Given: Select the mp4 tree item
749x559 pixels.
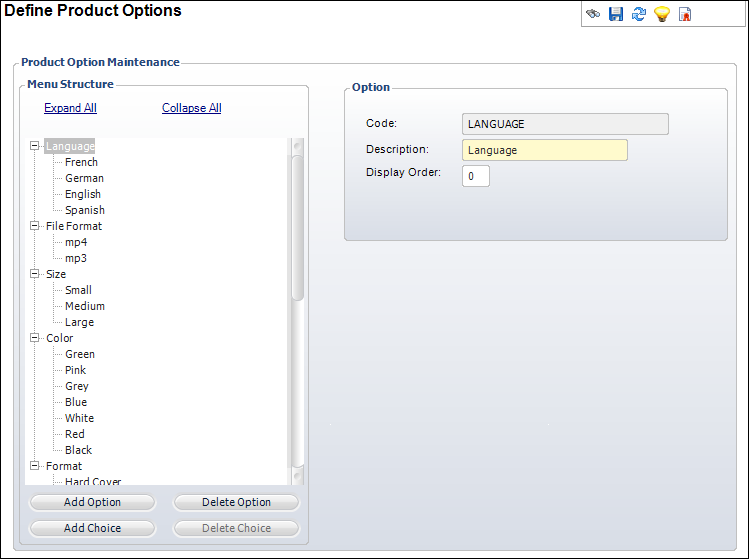Looking at the screenshot, I should 76,242.
